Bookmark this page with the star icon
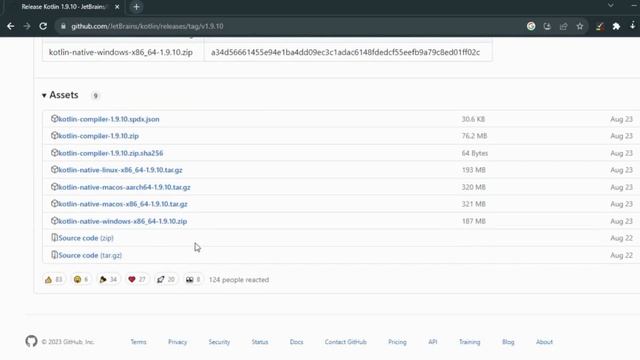The image size is (640, 360). click(x=580, y=26)
